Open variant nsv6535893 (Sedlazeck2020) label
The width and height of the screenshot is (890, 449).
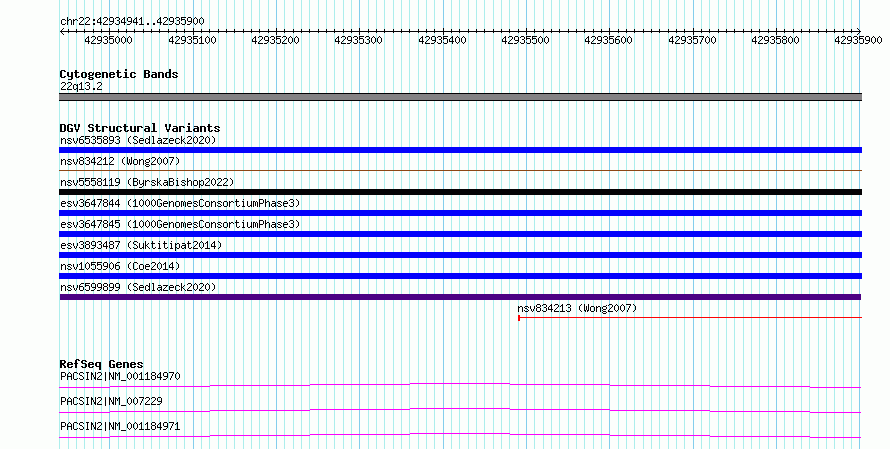pyautogui.click(x=138, y=140)
